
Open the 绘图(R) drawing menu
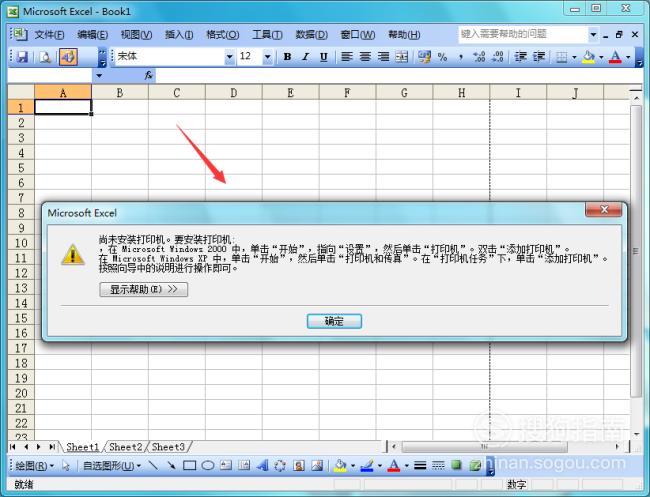[34, 466]
